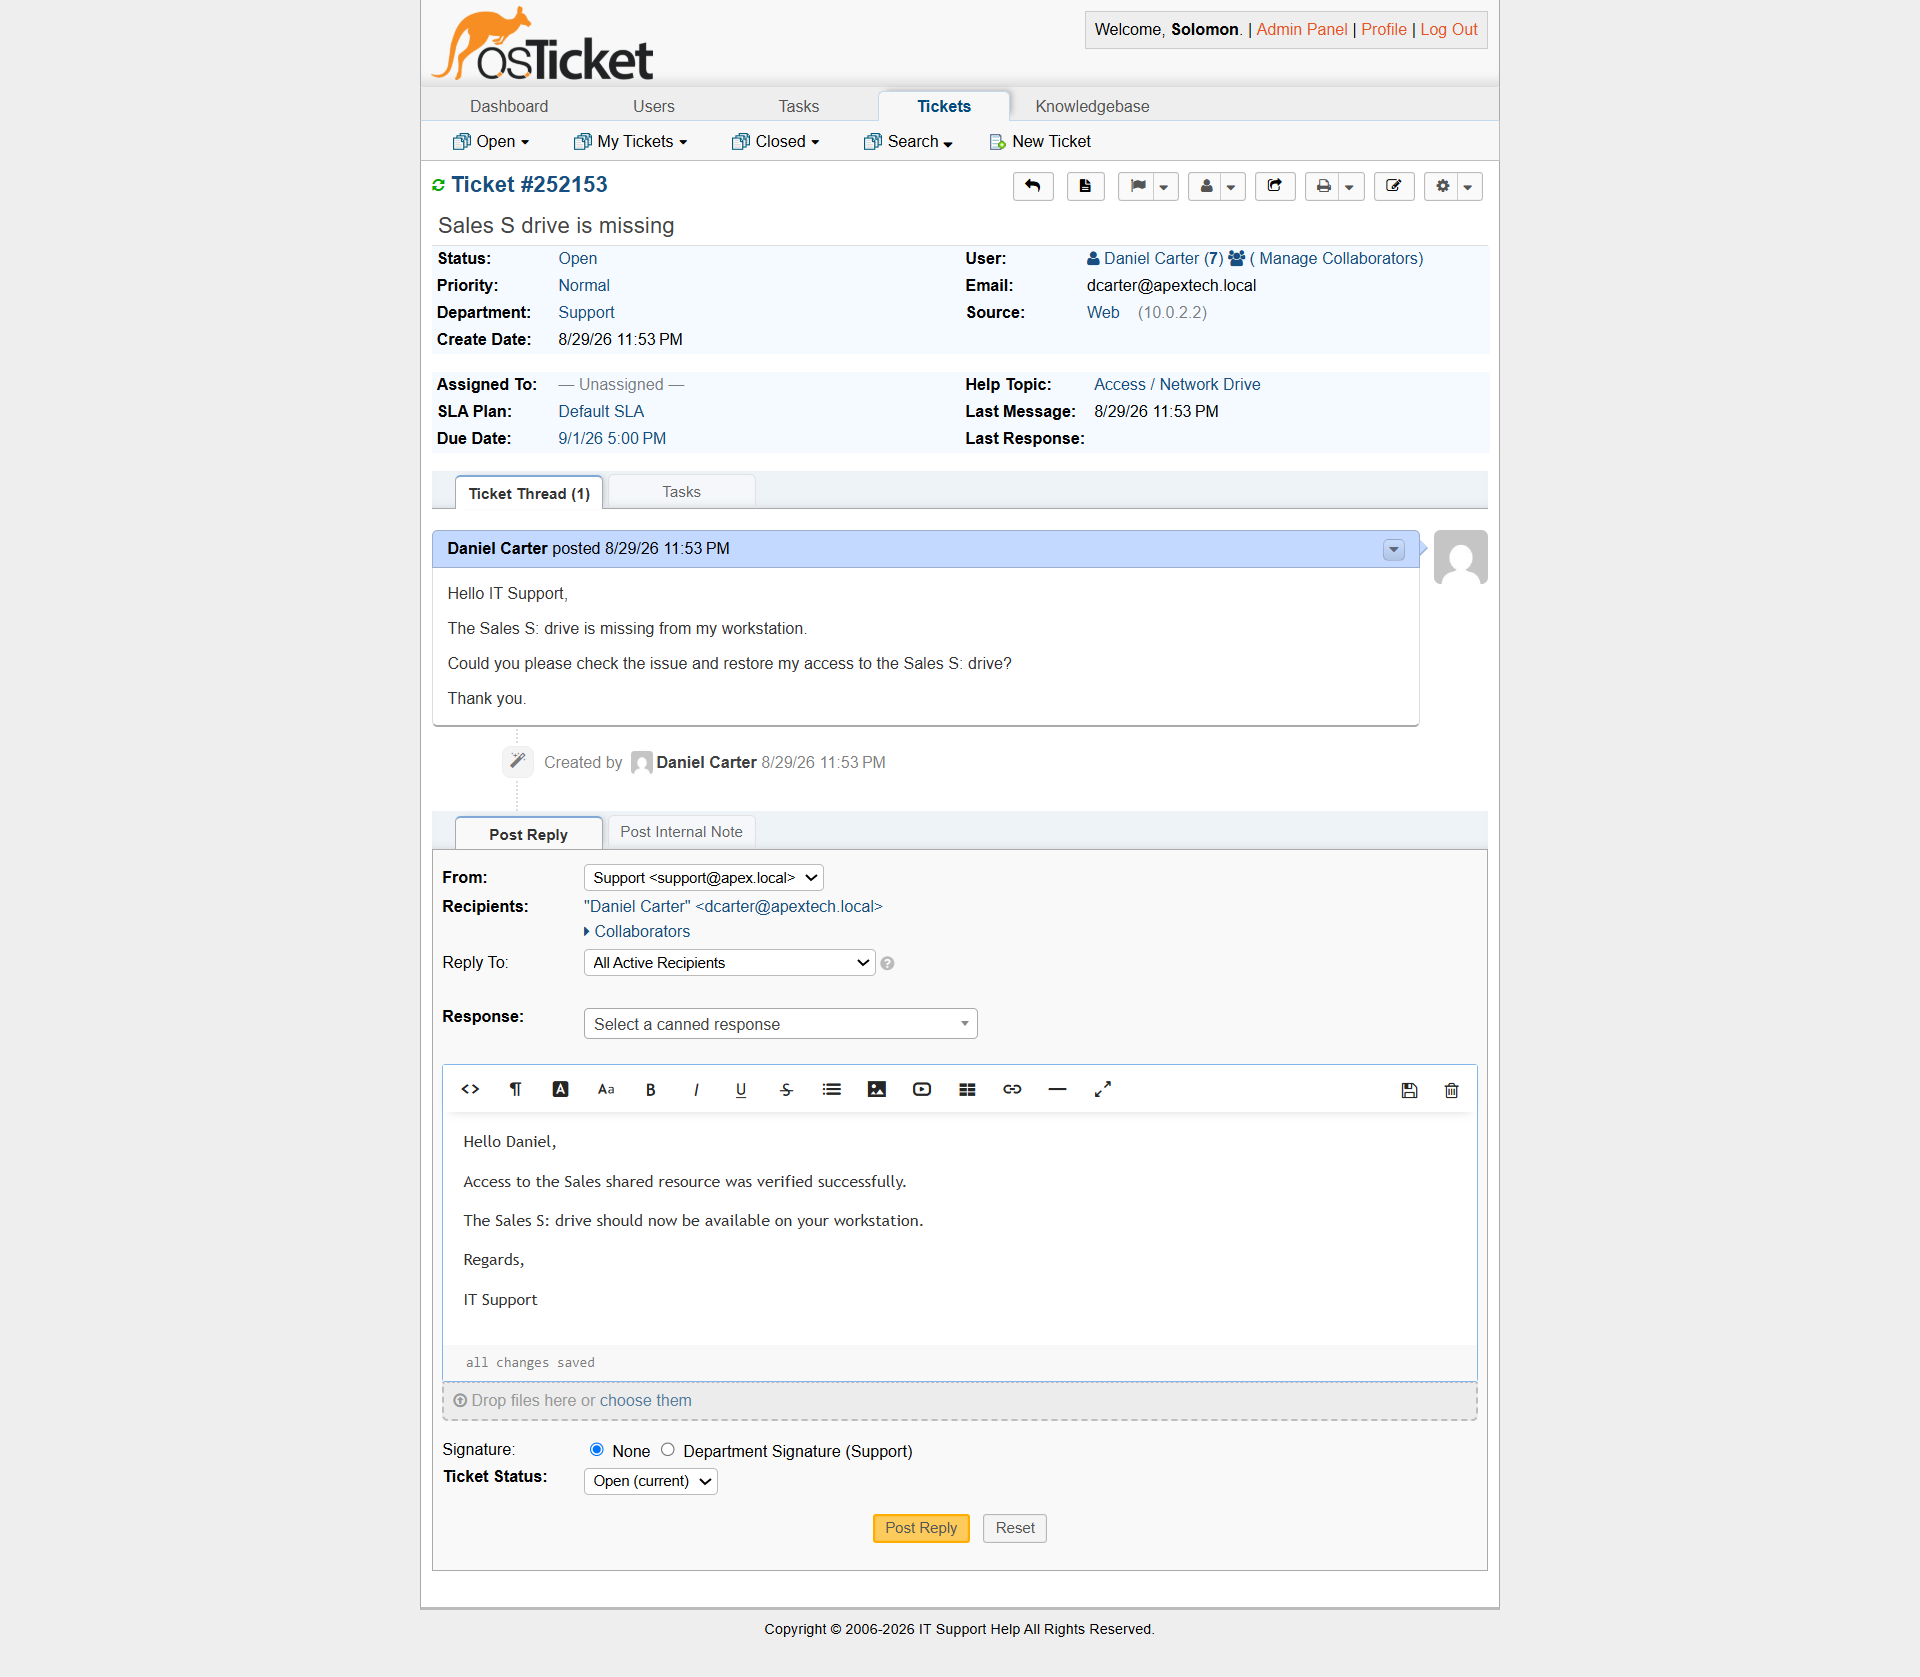This screenshot has height=1677, width=1920.
Task: Insert horizontal line in the editor
Action: click(x=1057, y=1089)
